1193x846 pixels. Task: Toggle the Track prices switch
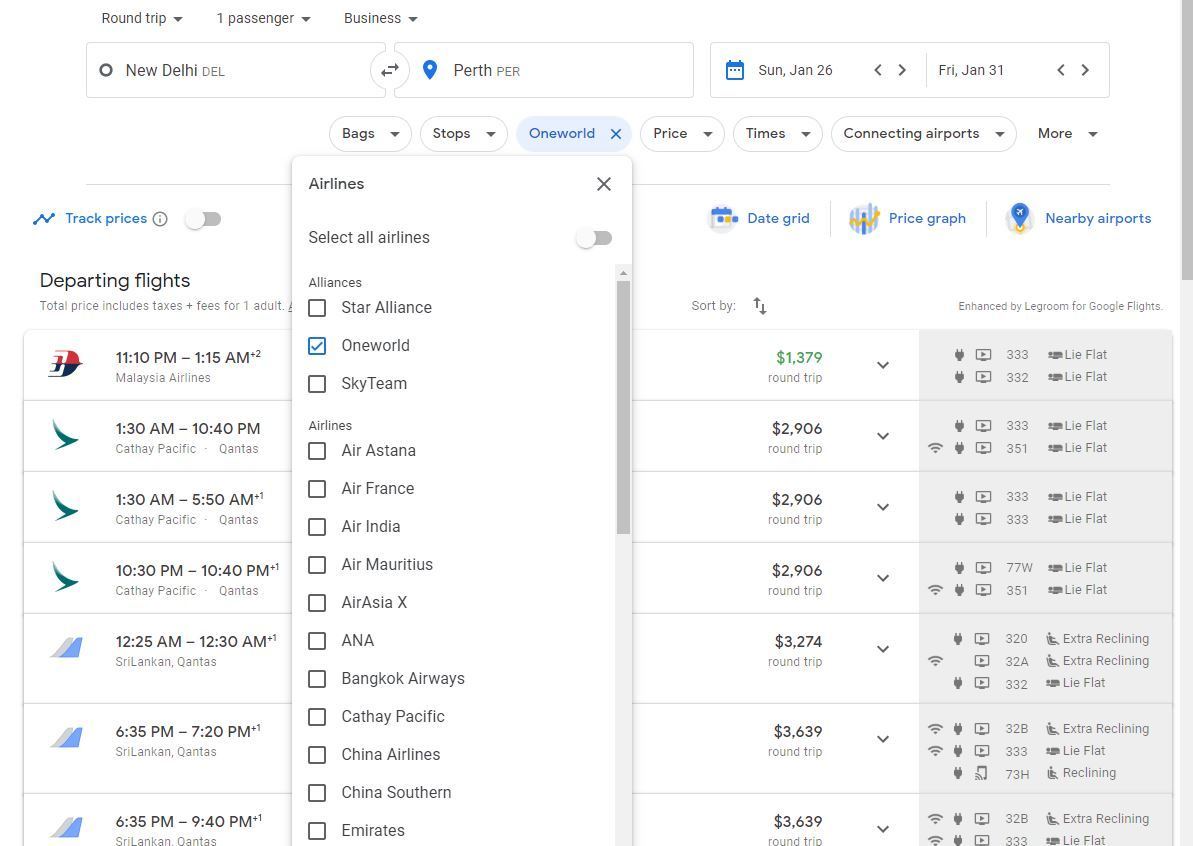(x=203, y=219)
